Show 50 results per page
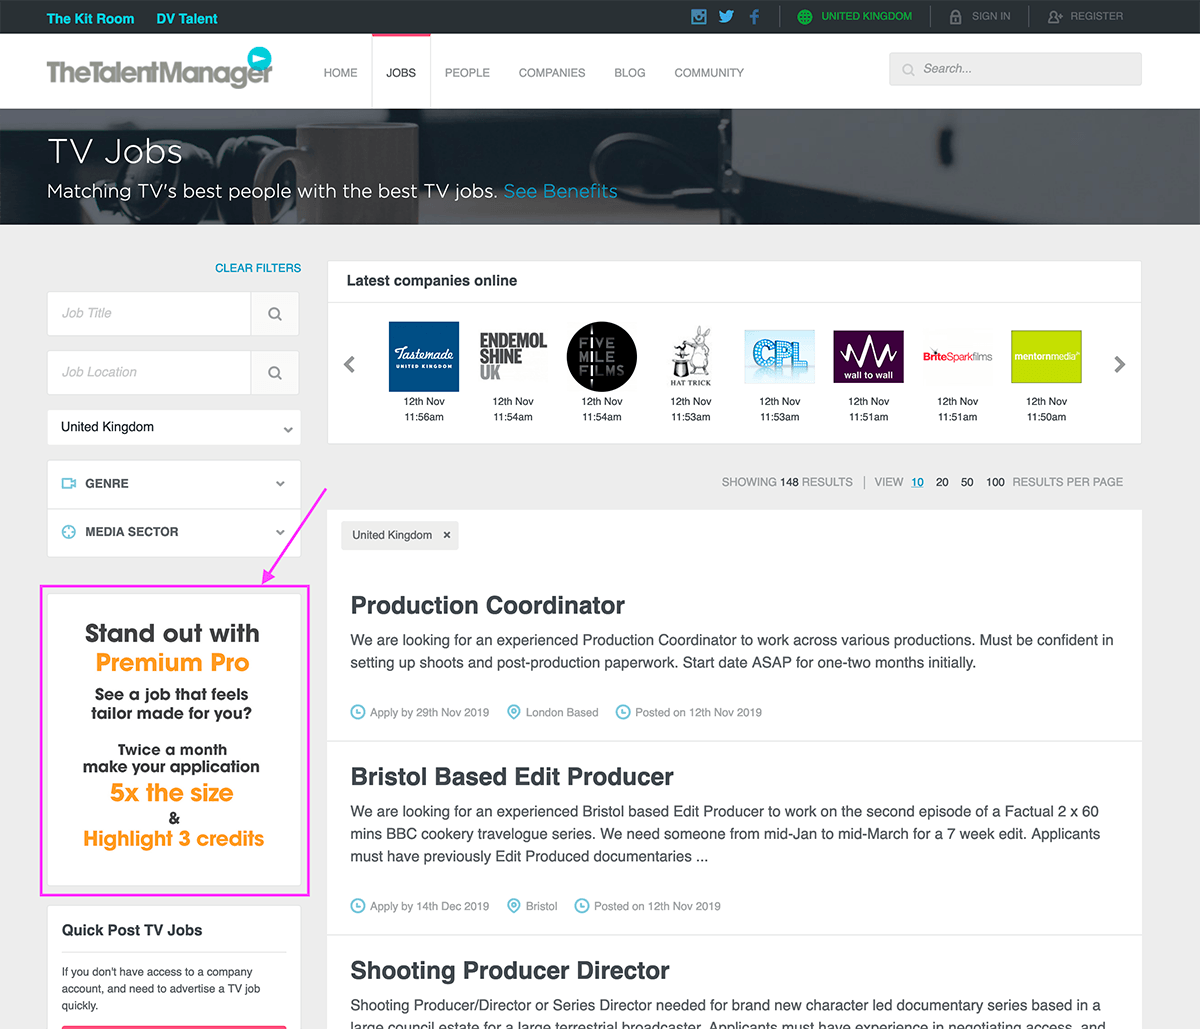 coord(967,482)
